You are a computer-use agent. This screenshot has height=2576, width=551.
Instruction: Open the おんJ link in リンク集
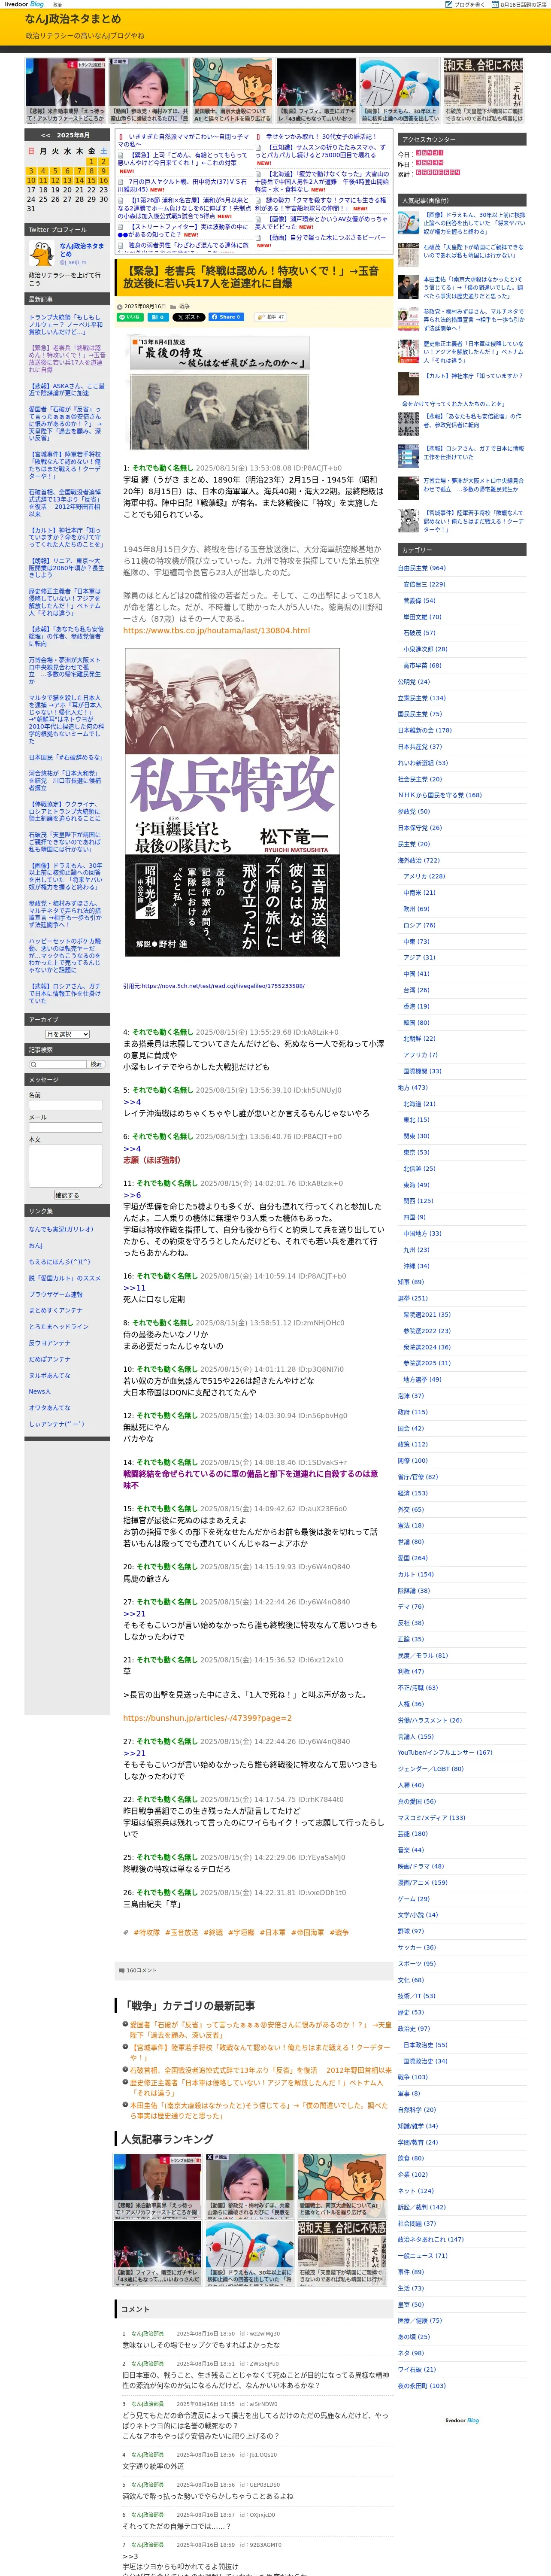(x=36, y=1245)
